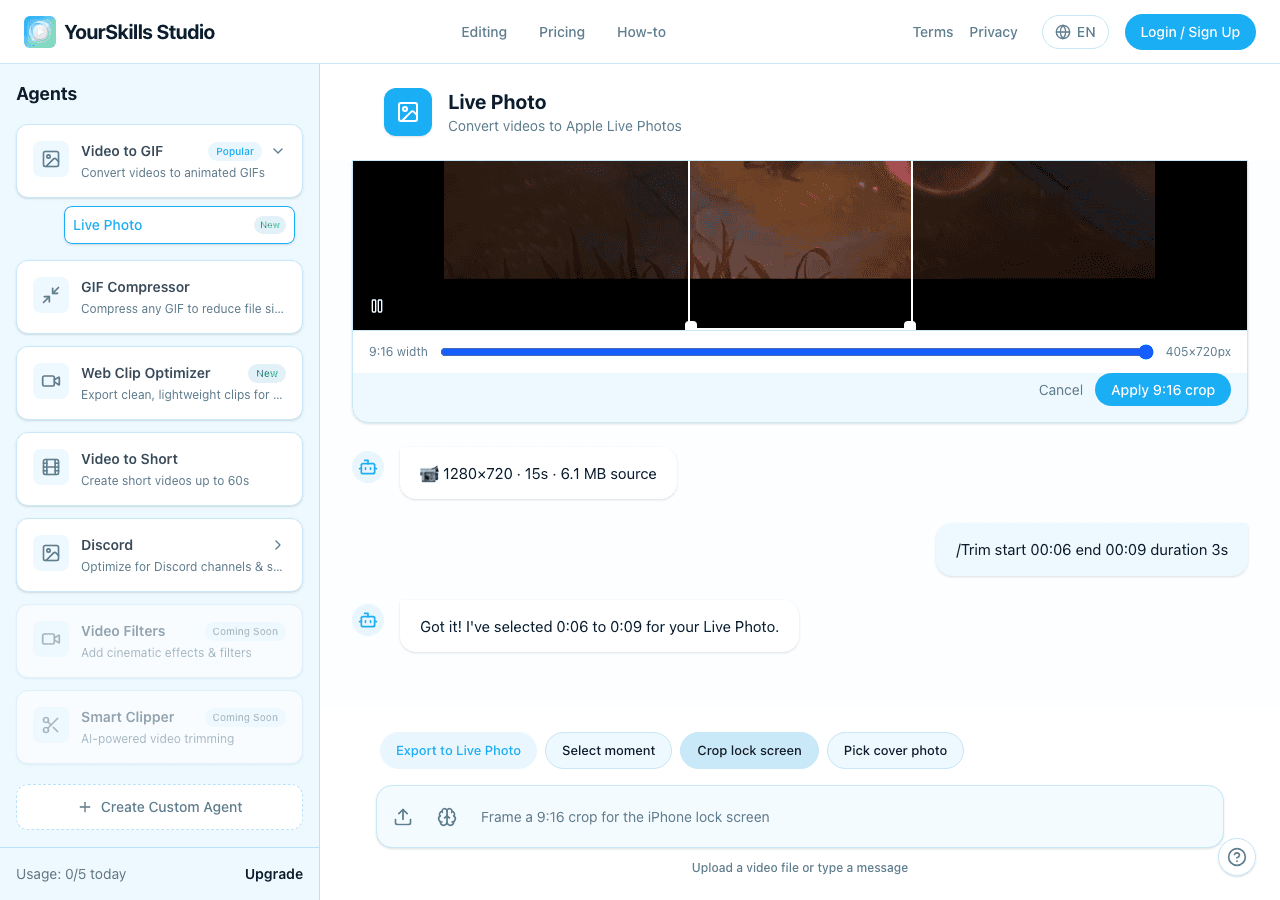This screenshot has height=900, width=1280.
Task: Focus the message input field
Action: point(845,817)
